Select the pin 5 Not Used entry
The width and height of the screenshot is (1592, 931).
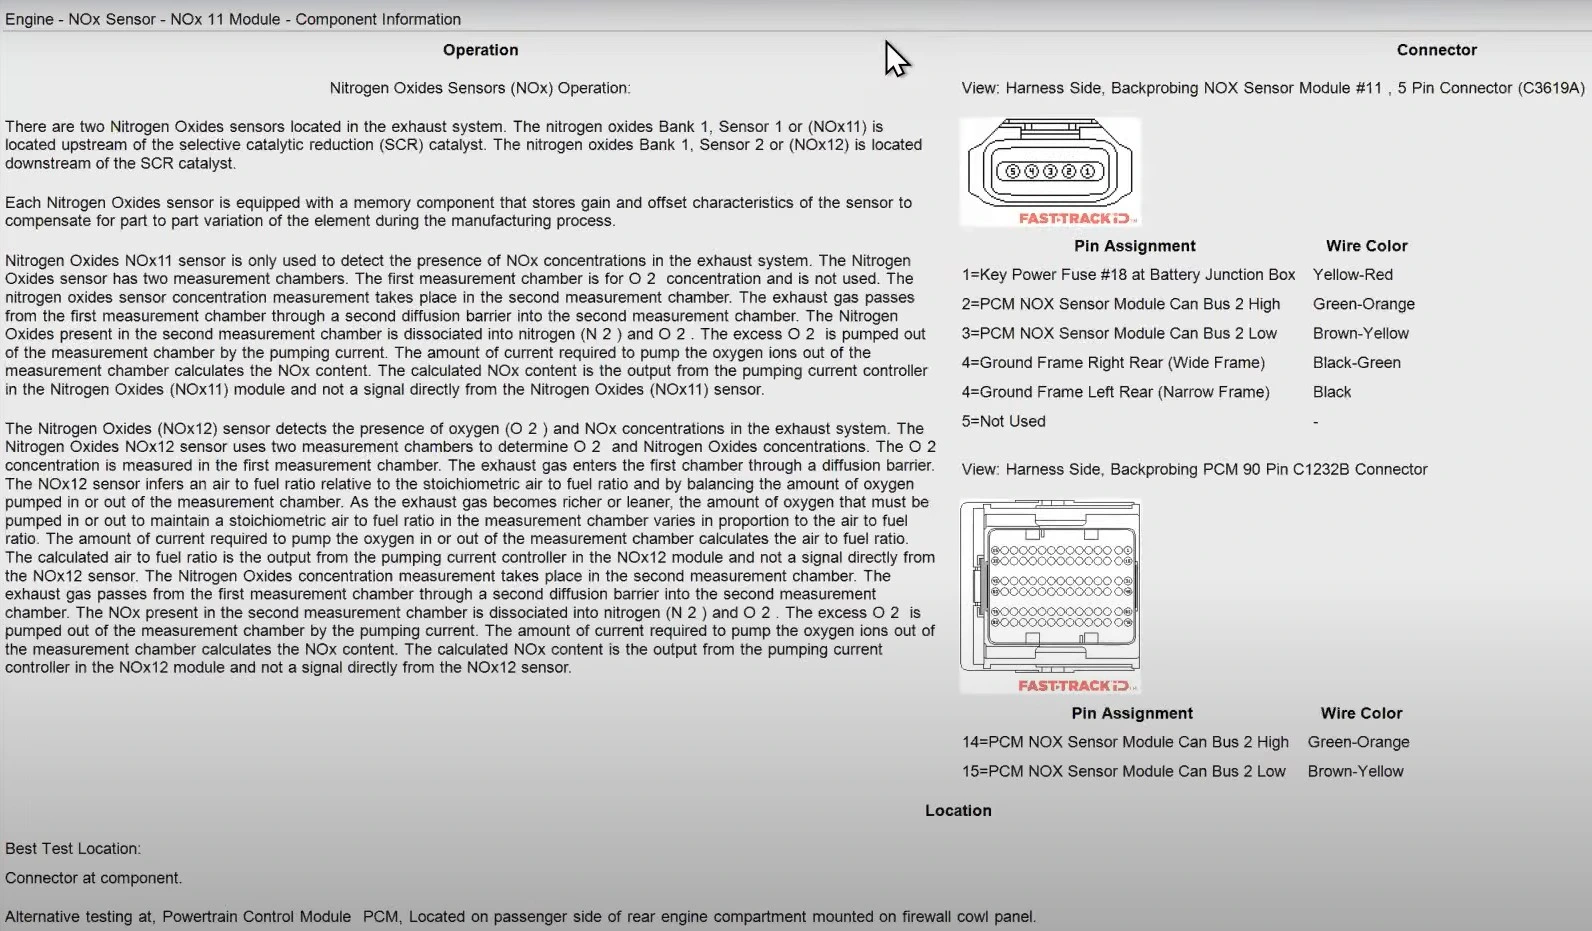1003,422
